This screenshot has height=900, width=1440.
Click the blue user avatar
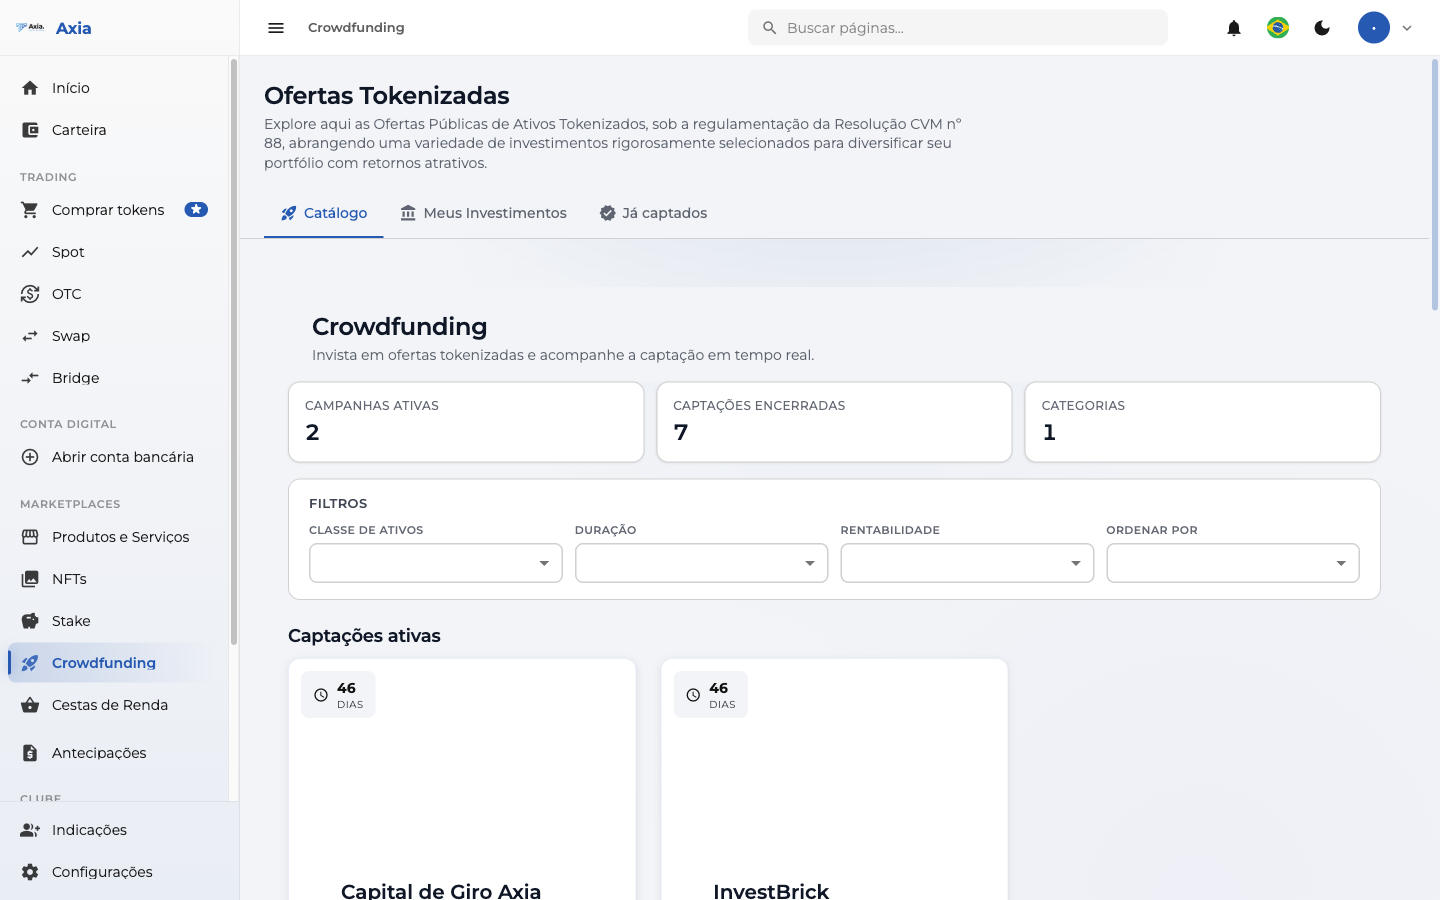(x=1374, y=28)
